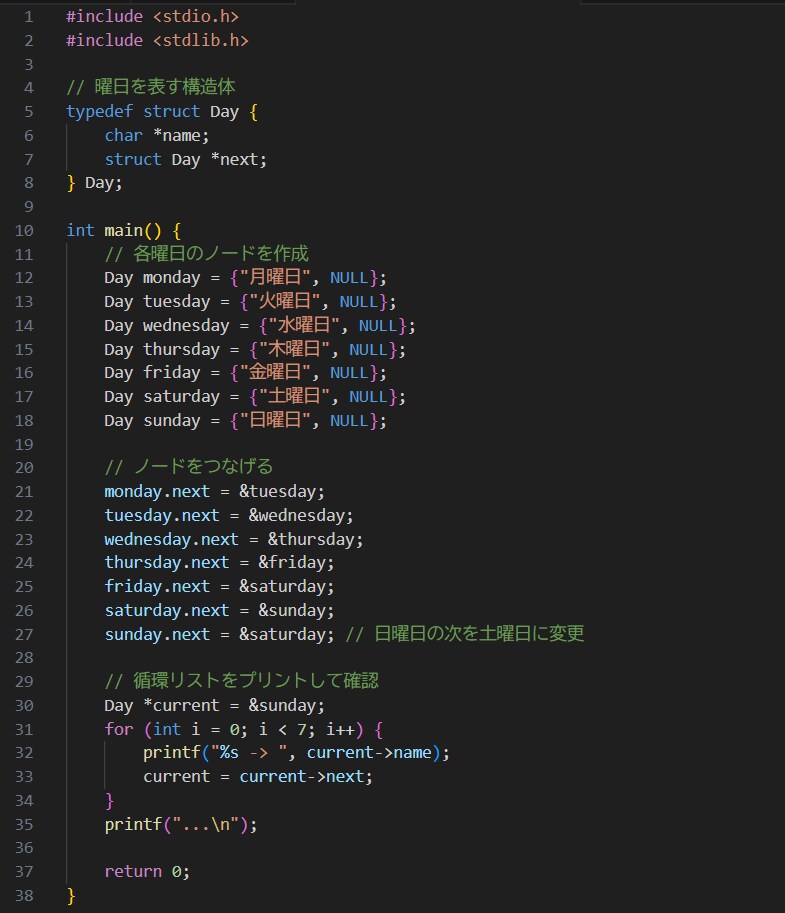Click the typedef keyword
Screen dimensions: 785x913
[x=99, y=111]
